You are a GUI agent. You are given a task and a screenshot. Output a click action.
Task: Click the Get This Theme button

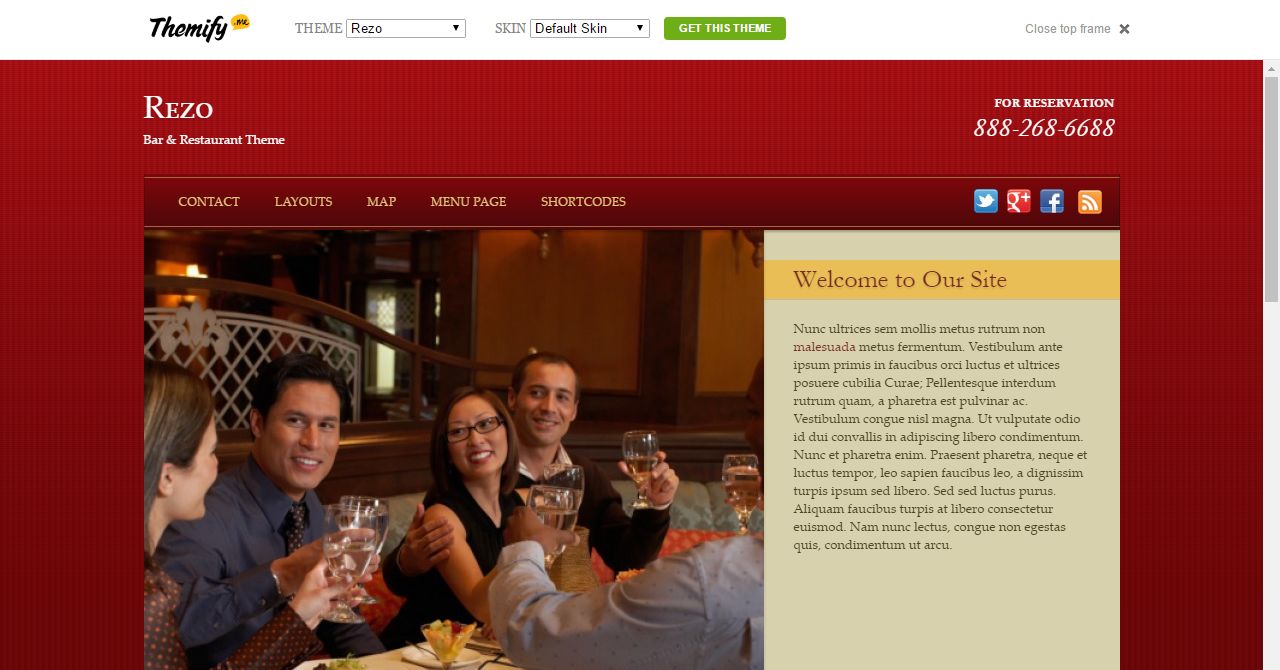(725, 28)
